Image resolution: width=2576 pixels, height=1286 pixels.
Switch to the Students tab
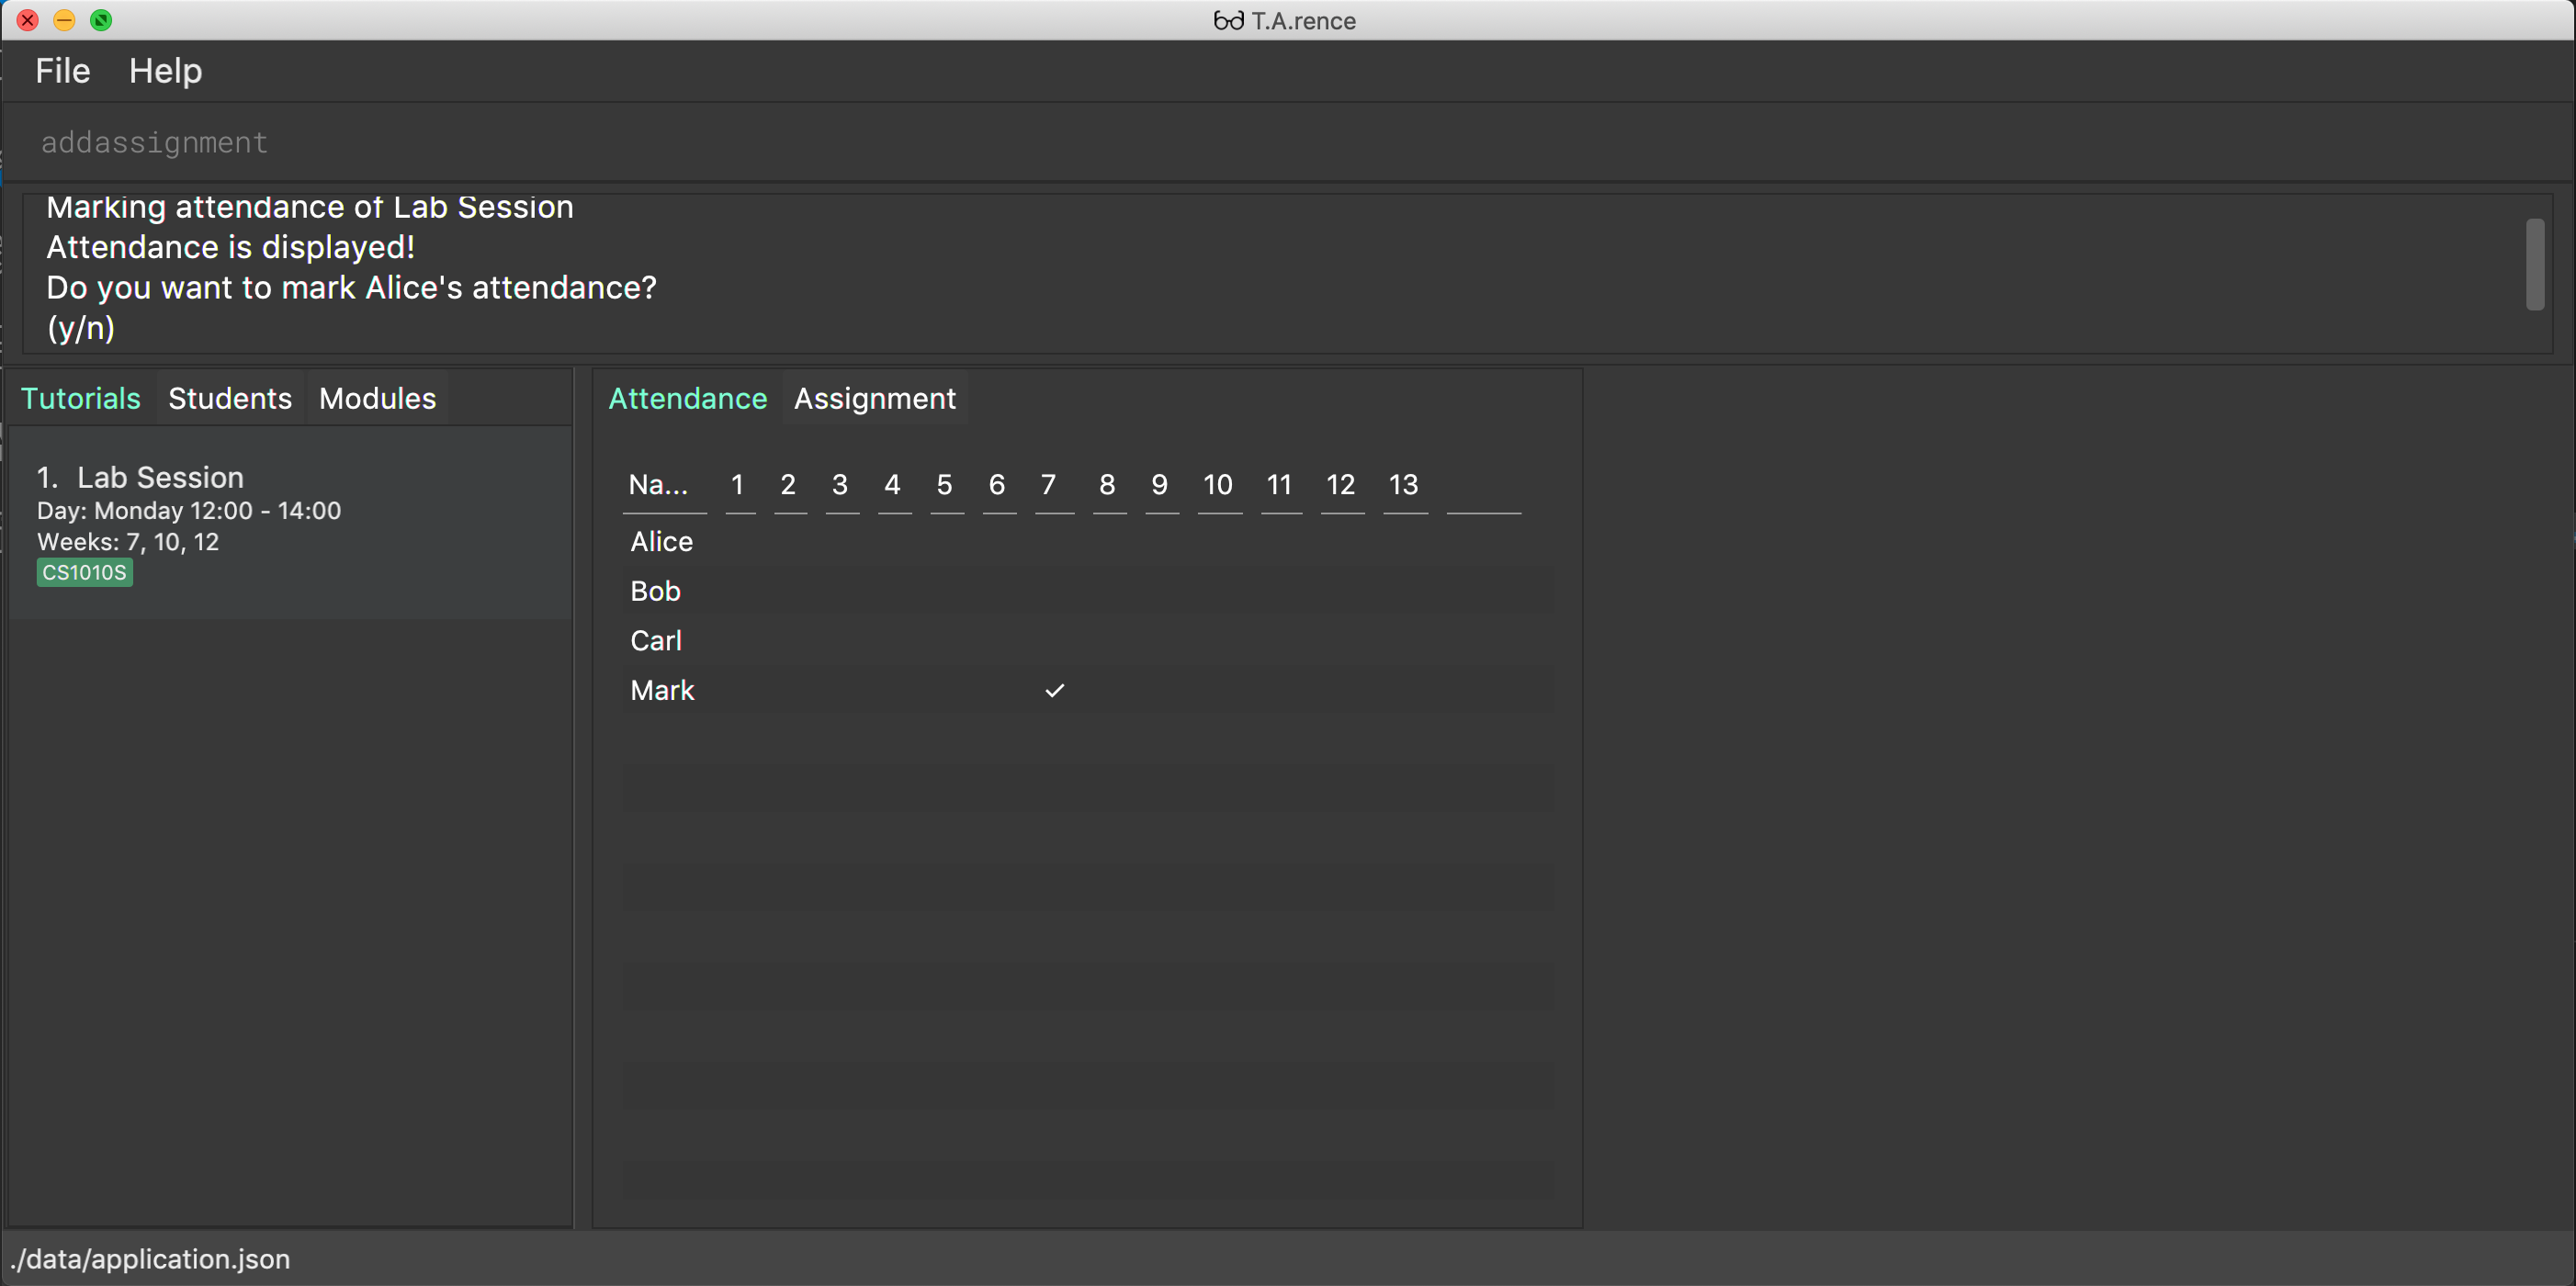point(230,398)
